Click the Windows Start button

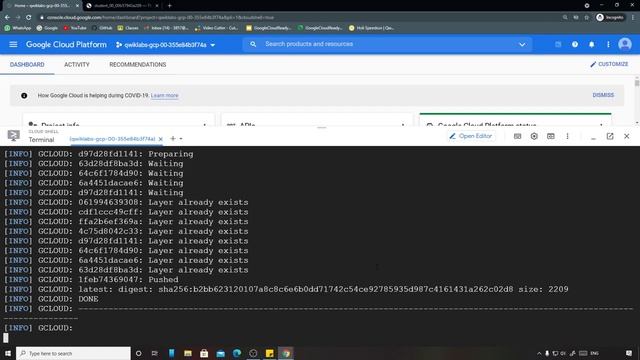click(7, 353)
